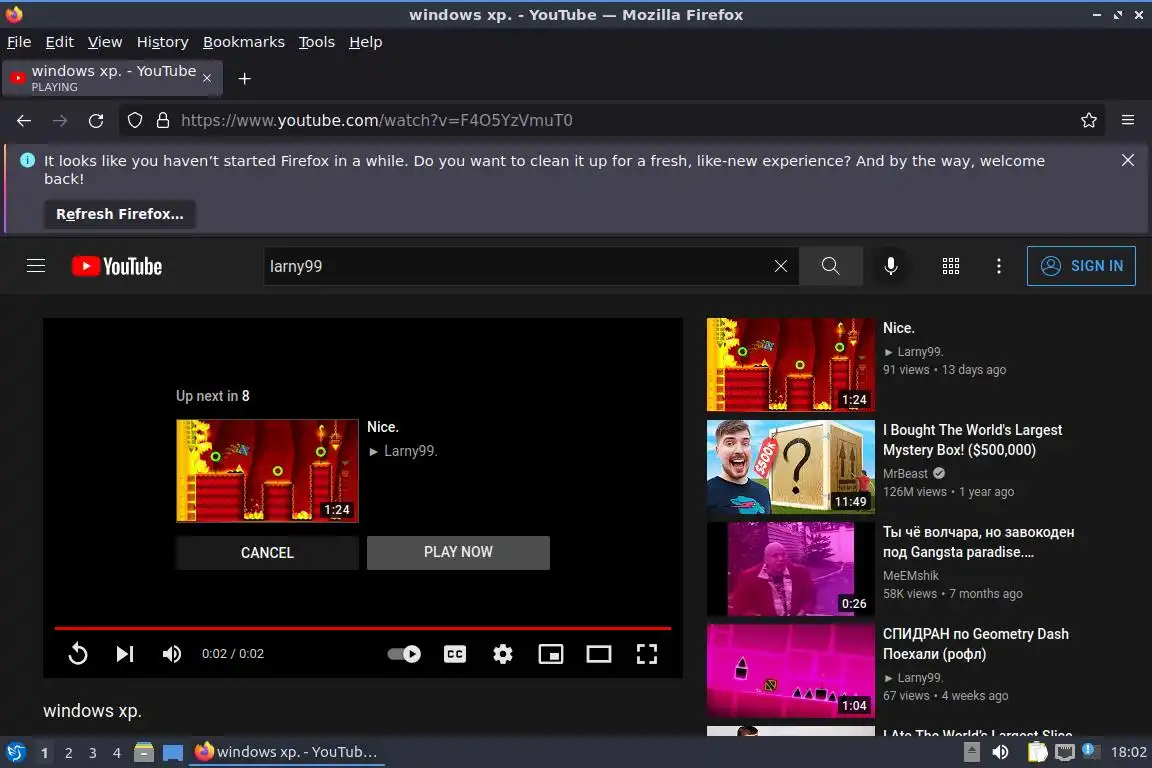The image size is (1152, 768).
Task: Click the Firefox window button in taskbar
Action: pos(287,752)
